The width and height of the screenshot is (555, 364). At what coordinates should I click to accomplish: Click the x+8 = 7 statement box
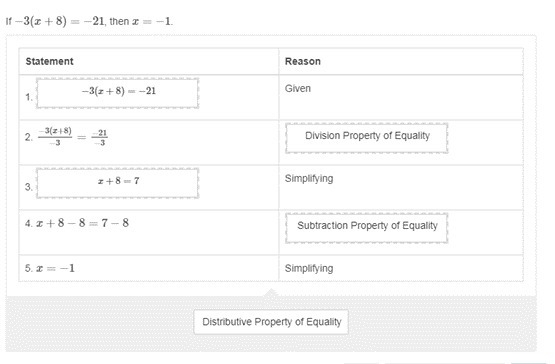point(118,183)
